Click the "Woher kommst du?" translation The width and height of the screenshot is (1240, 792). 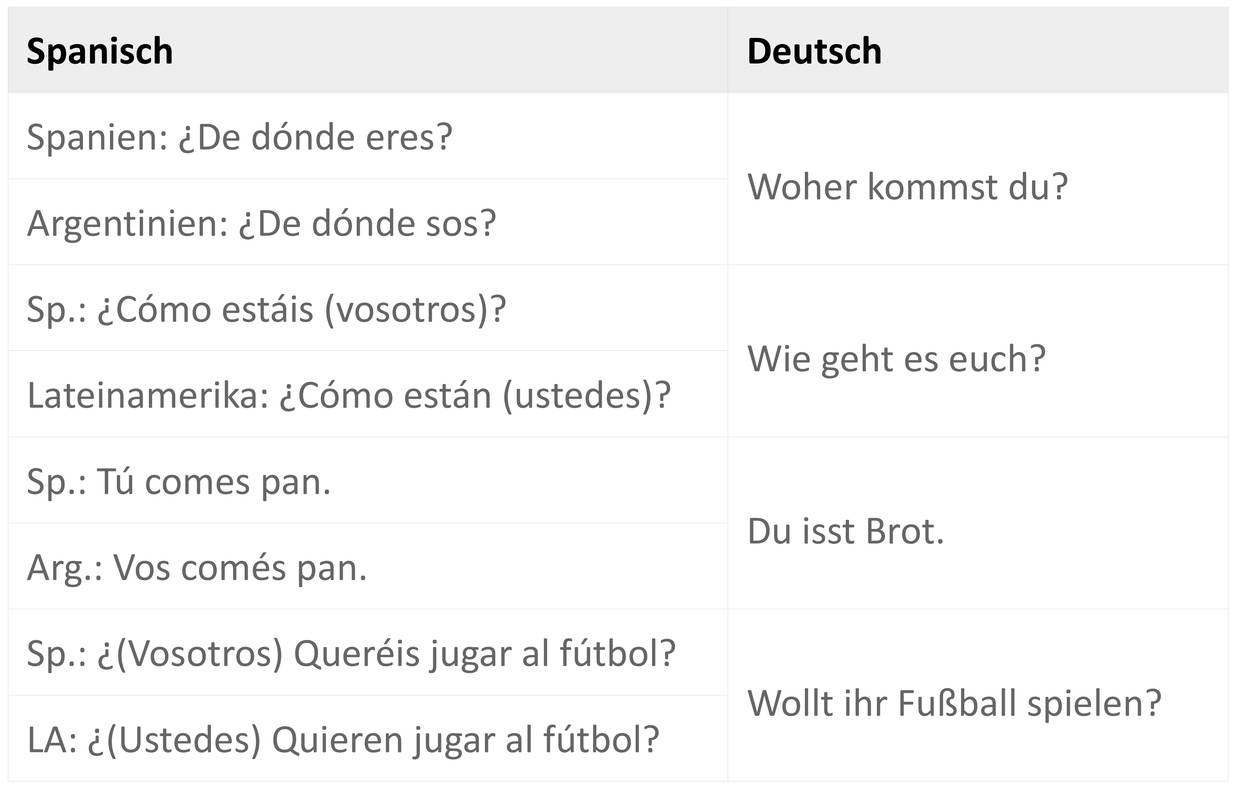pyautogui.click(x=907, y=186)
